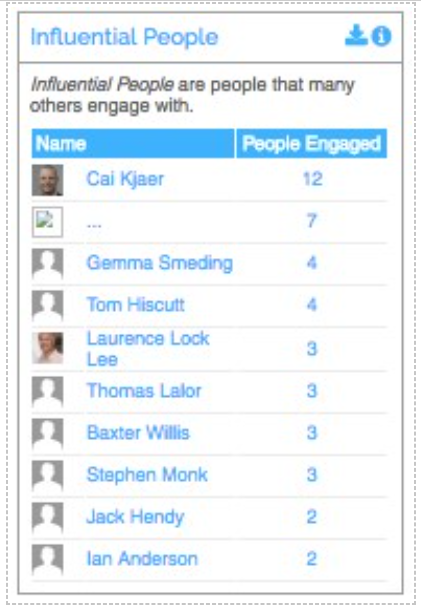Click Laurence Lock Lee's profile photo
Image resolution: width=421 pixels, height=610 pixels.
[x=47, y=348]
